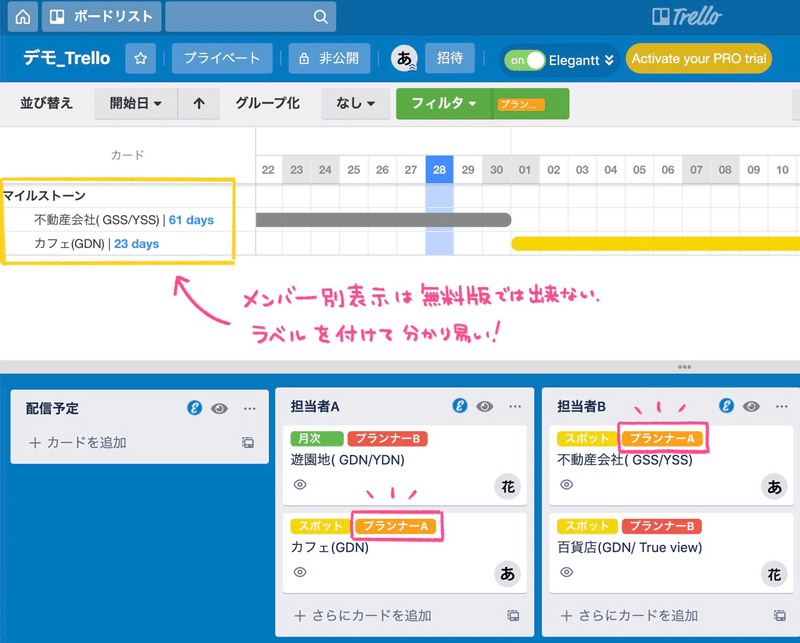Click Elegantt icon on 担当者B list
Screen dimensions: 800x643
click(727, 406)
